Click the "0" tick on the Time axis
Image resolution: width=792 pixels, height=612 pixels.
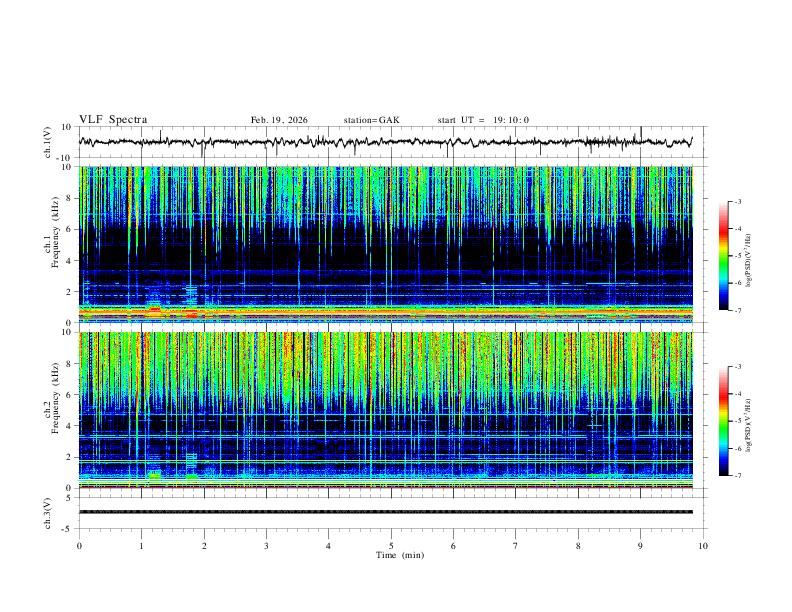point(79,546)
